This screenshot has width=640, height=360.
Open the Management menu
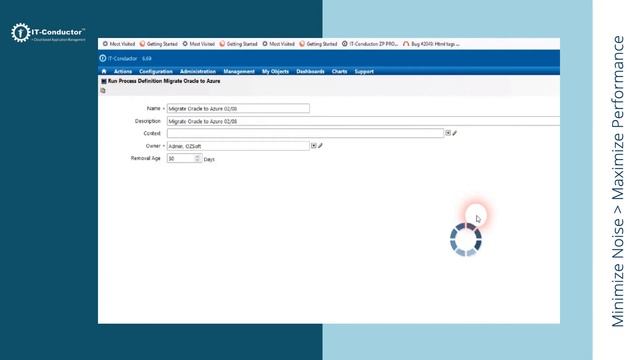point(239,71)
